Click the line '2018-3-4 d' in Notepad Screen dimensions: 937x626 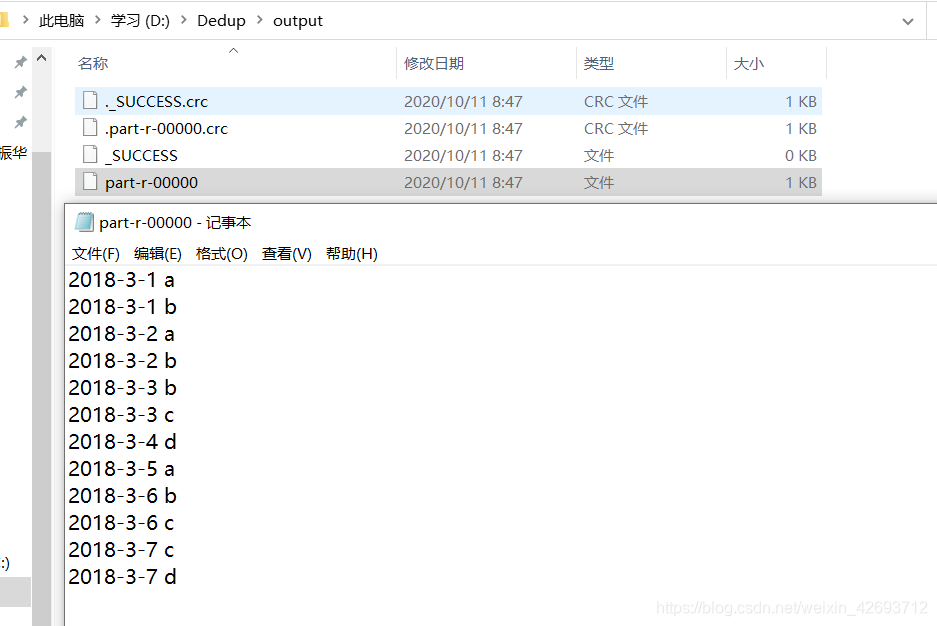pyautogui.click(x=123, y=441)
